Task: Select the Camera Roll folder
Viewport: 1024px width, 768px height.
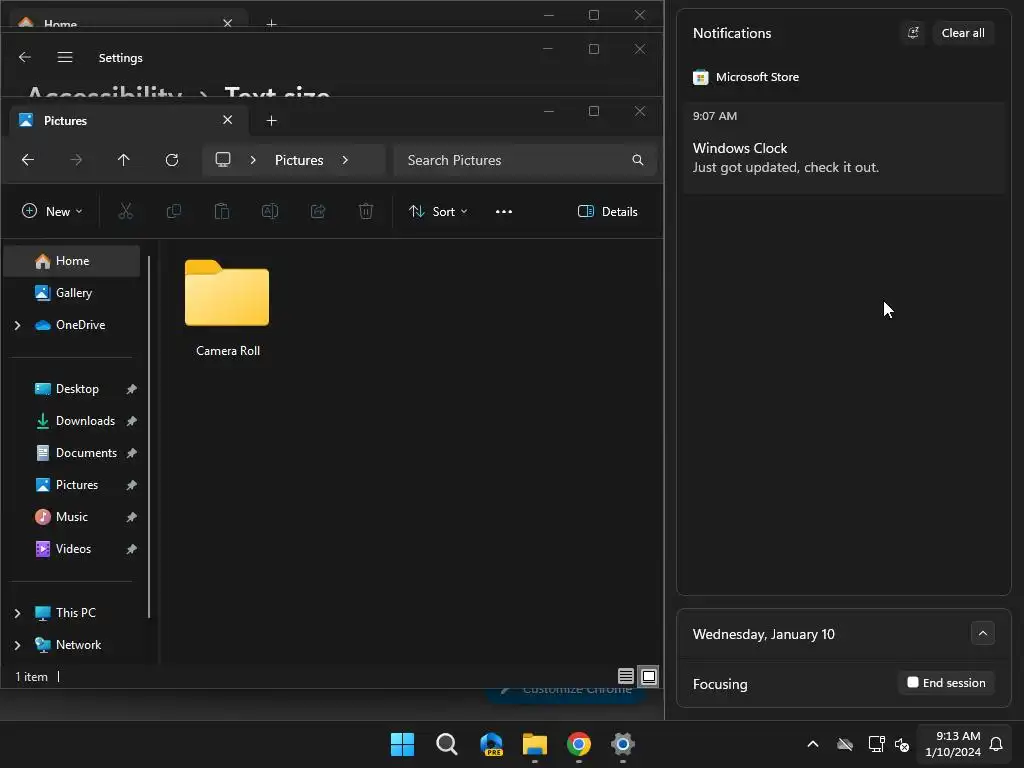Action: (x=227, y=308)
